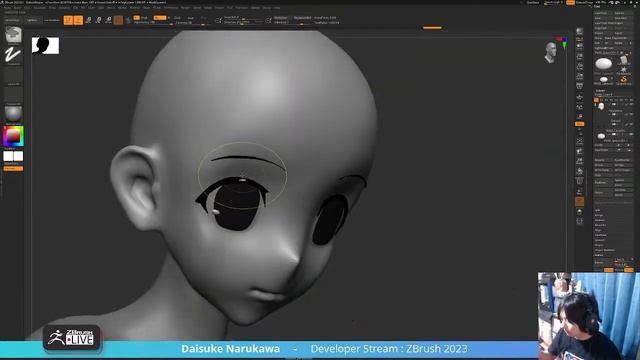The image size is (640, 360).
Task: Open the Texture selector slot
Action: (13, 95)
